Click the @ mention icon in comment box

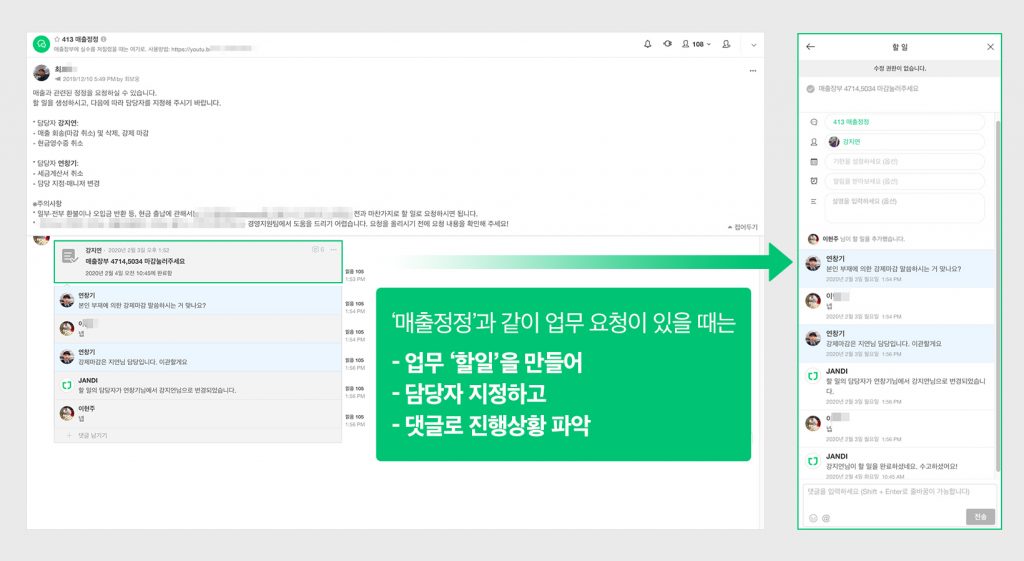click(x=826, y=518)
